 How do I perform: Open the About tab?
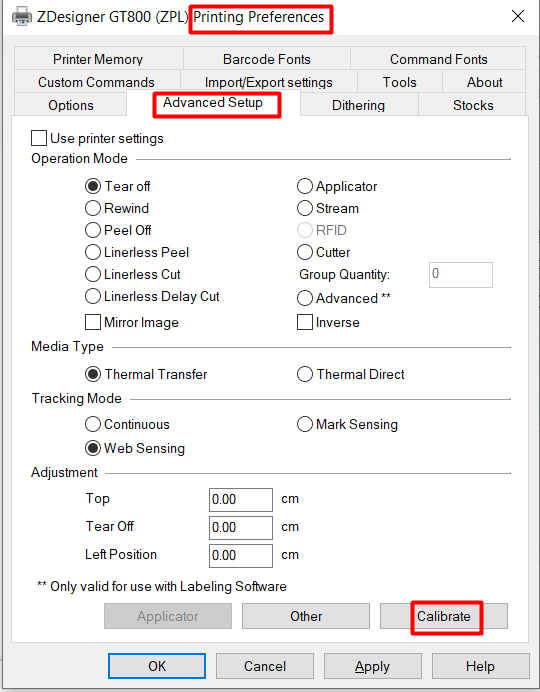coord(484,82)
